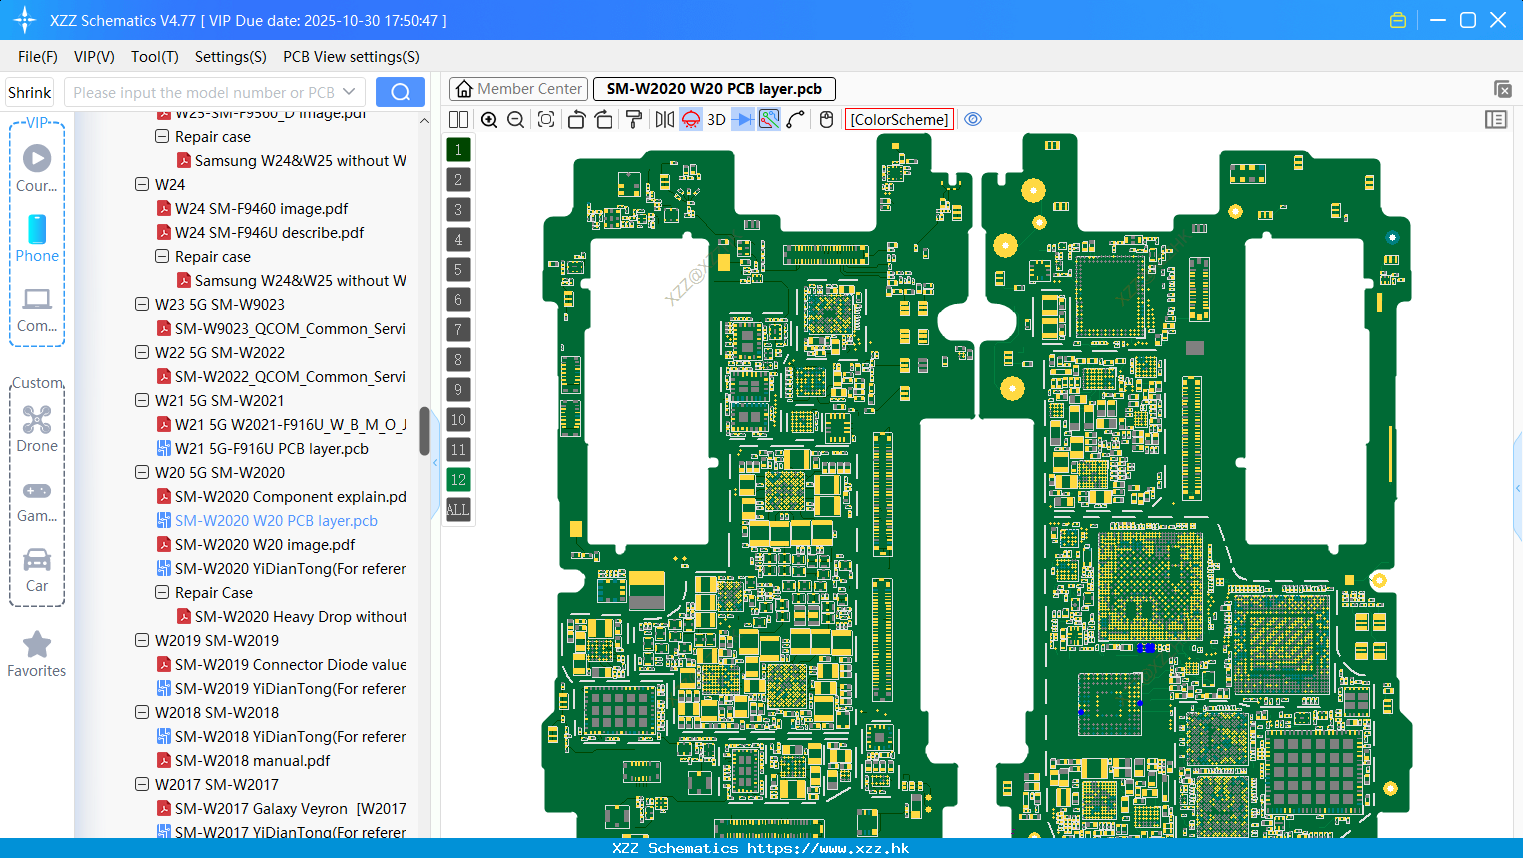Viewport: 1523px width, 858px height.
Task: Click the XZZ website link in status bar
Action: (x=828, y=848)
